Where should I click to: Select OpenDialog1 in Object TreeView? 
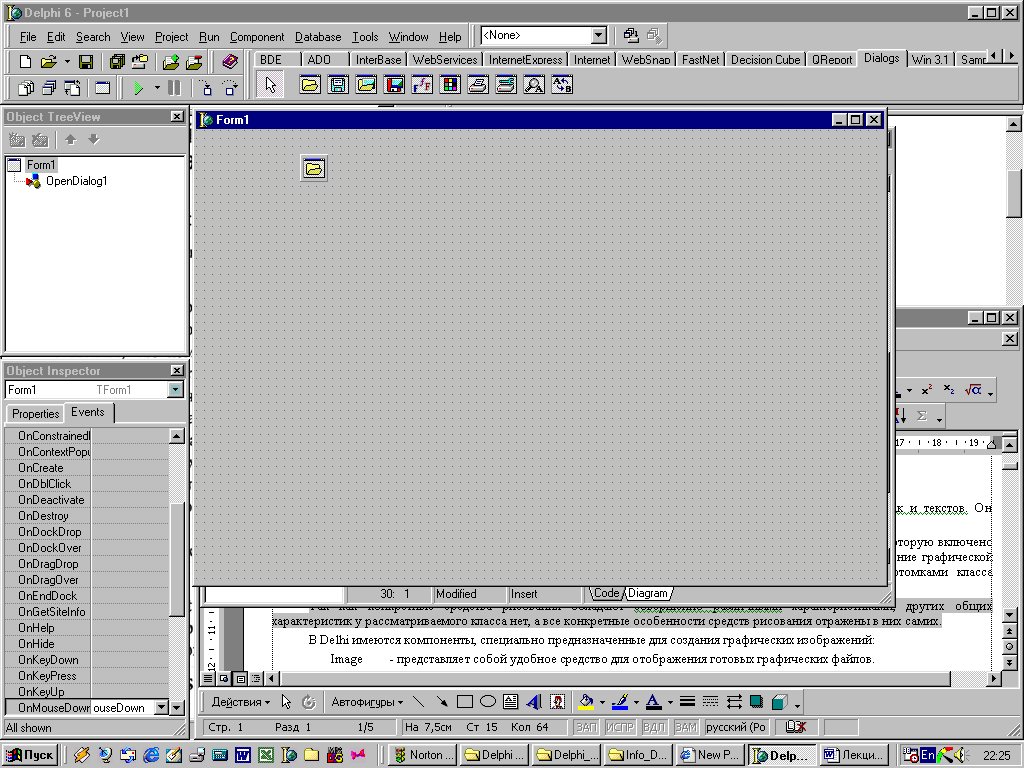coord(76,181)
